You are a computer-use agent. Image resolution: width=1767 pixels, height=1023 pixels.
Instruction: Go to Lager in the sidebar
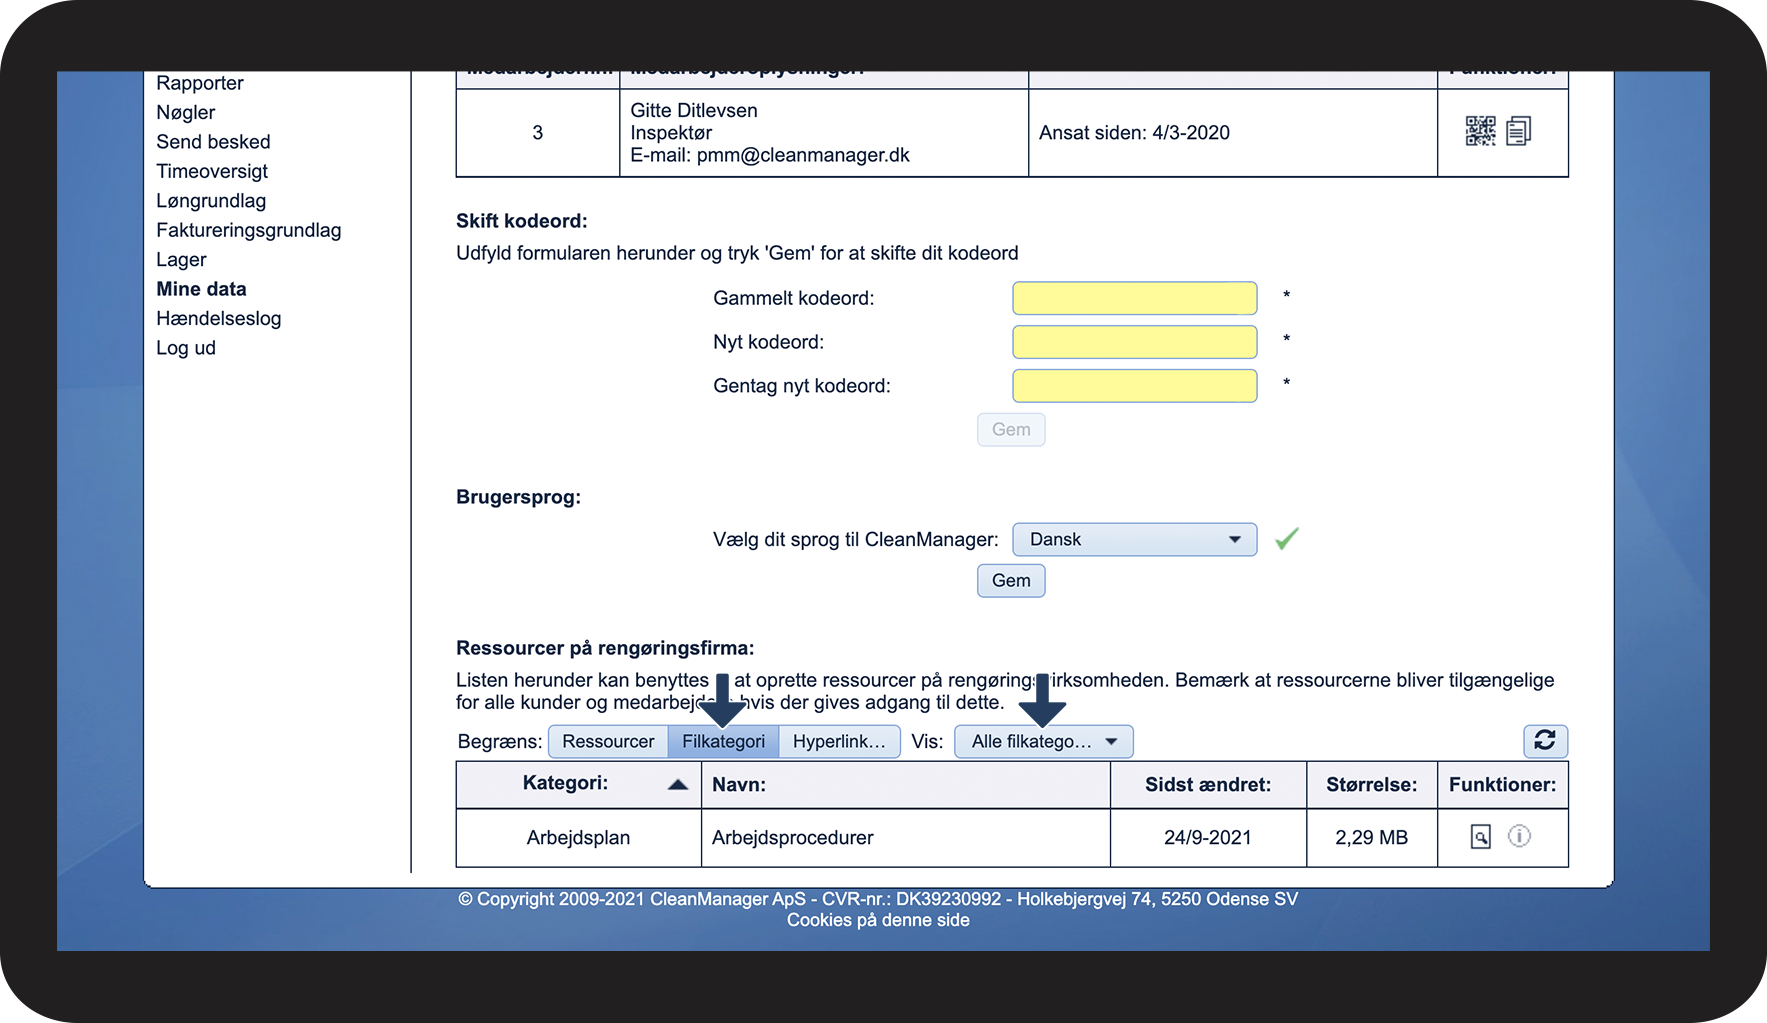pos(181,260)
